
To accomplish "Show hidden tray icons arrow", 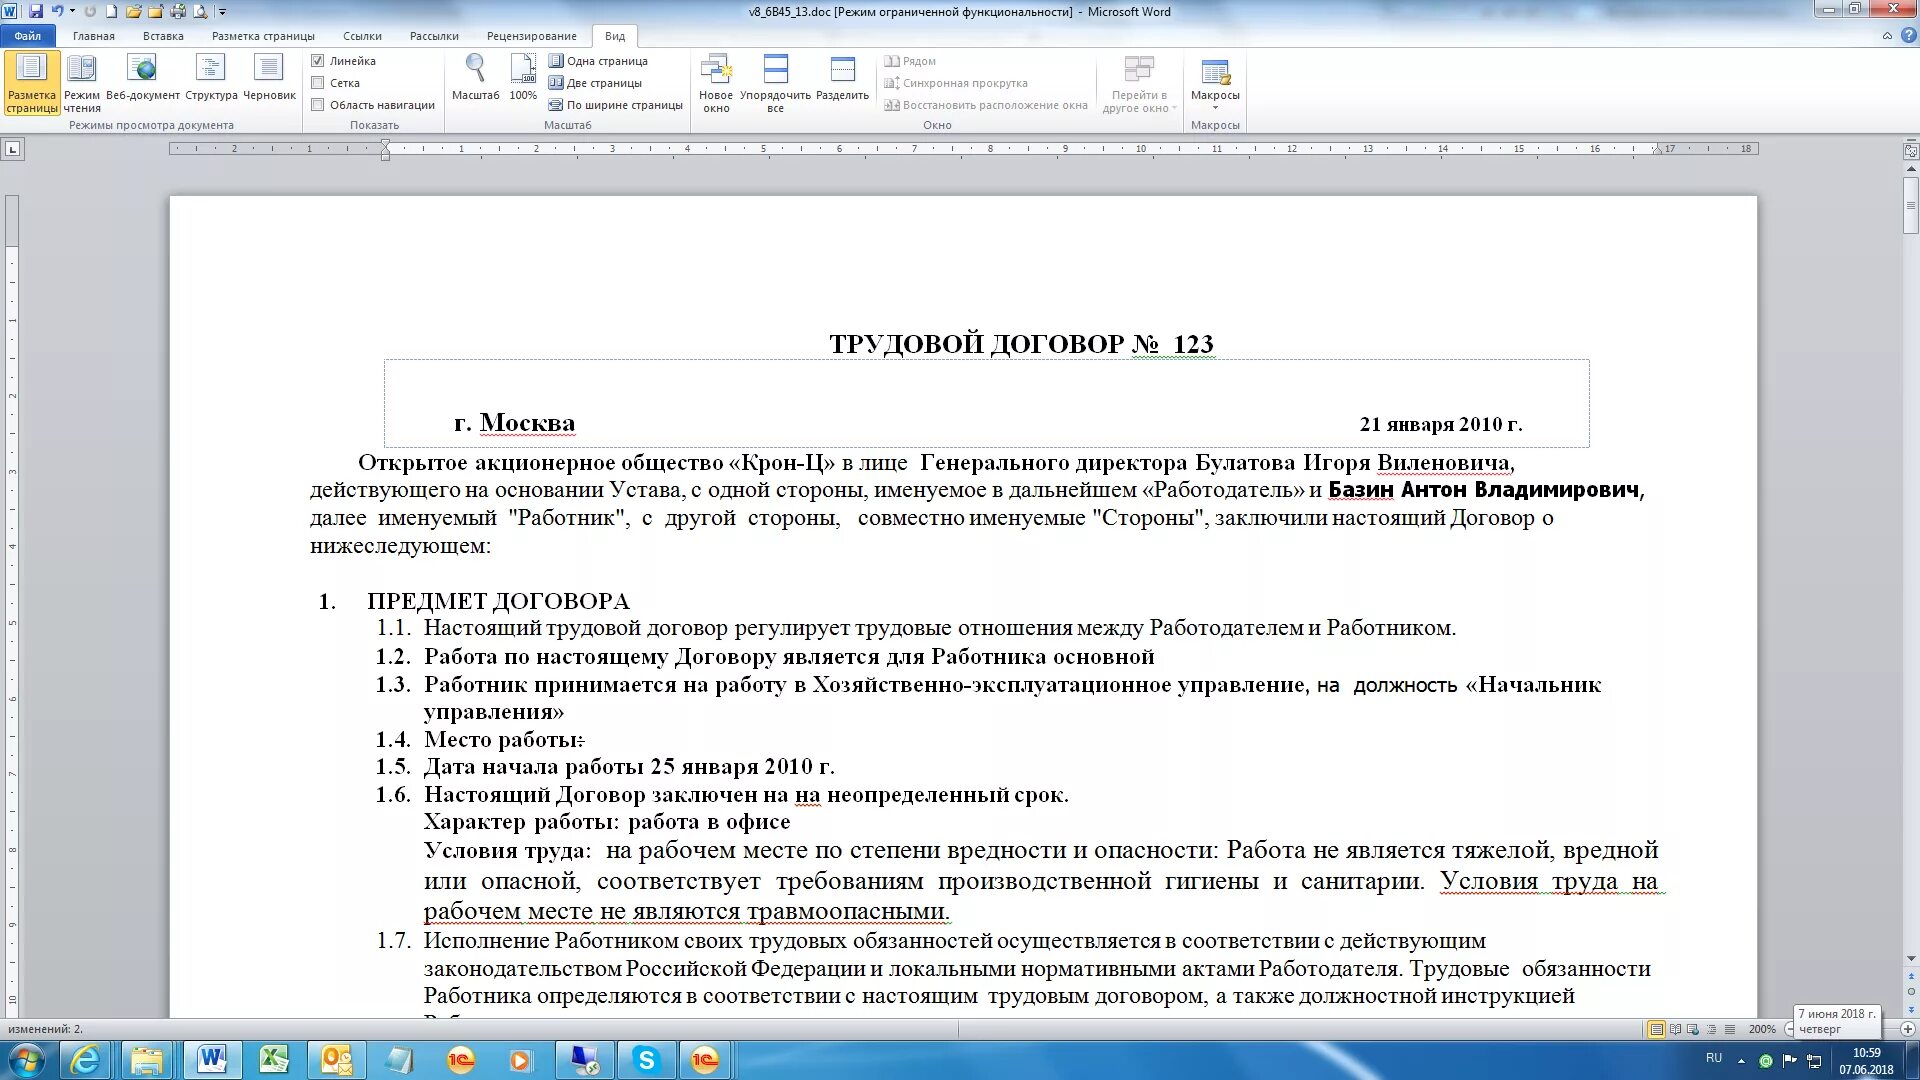I will 1741,1061.
